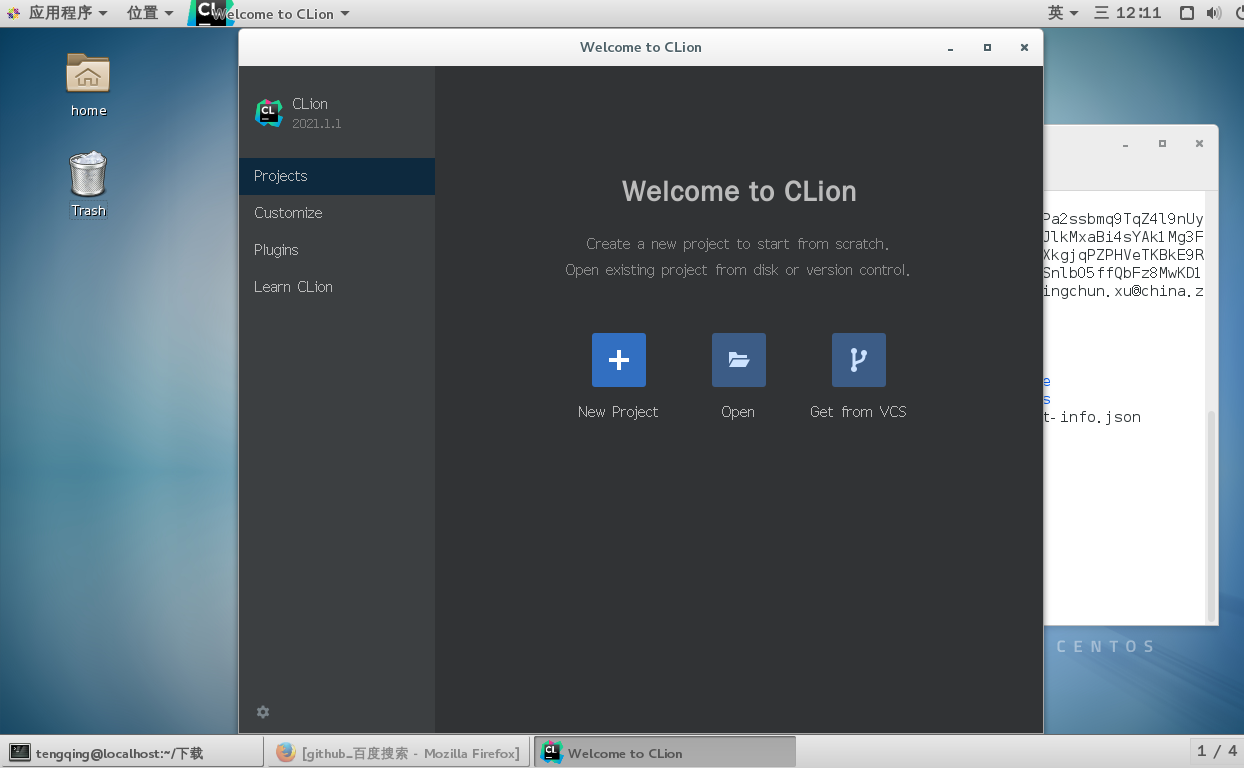Select the Get from VCS branch icon
Image resolution: width=1244 pixels, height=768 pixels.
coord(858,360)
